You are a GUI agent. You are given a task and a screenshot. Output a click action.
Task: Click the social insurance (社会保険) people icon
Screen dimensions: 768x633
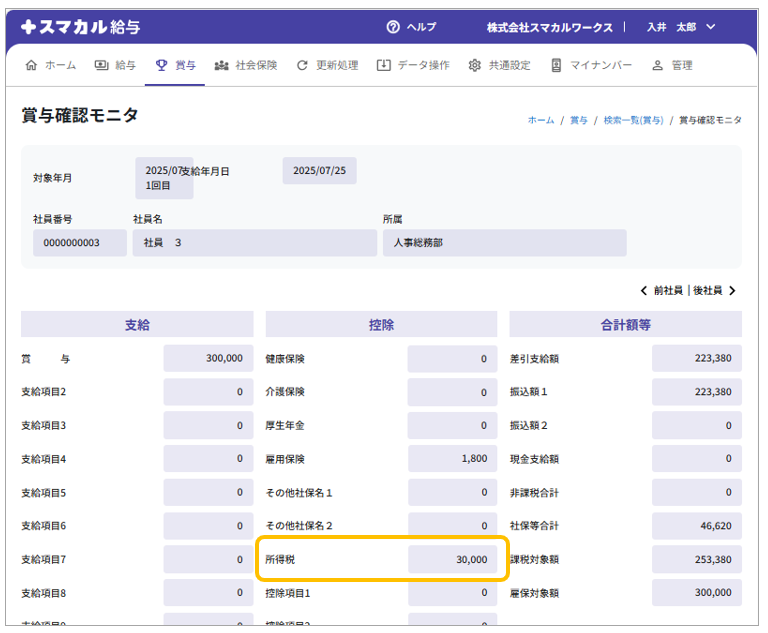[x=222, y=65]
